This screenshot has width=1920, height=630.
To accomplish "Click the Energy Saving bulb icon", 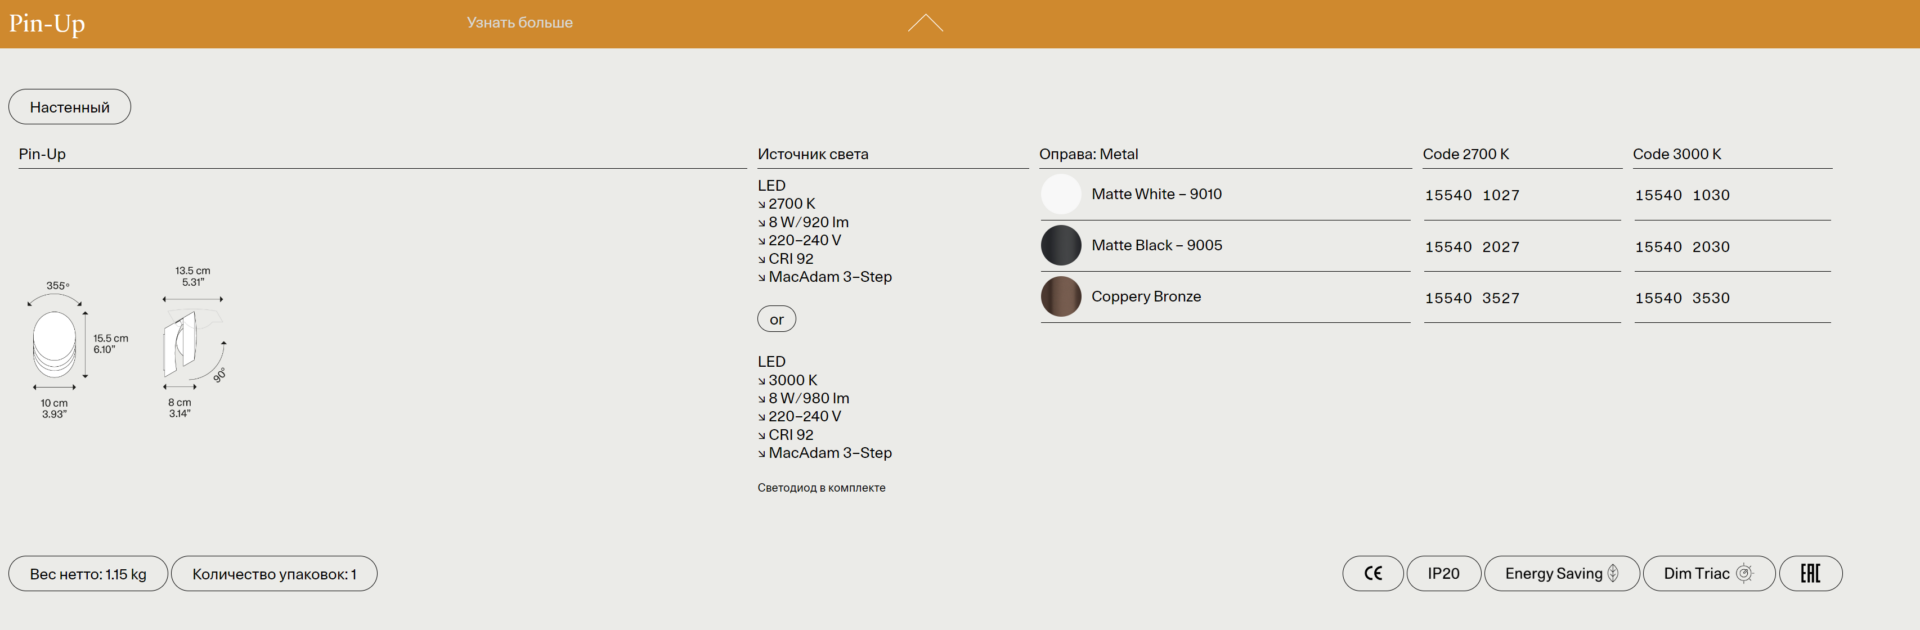I will pyautogui.click(x=1613, y=574).
